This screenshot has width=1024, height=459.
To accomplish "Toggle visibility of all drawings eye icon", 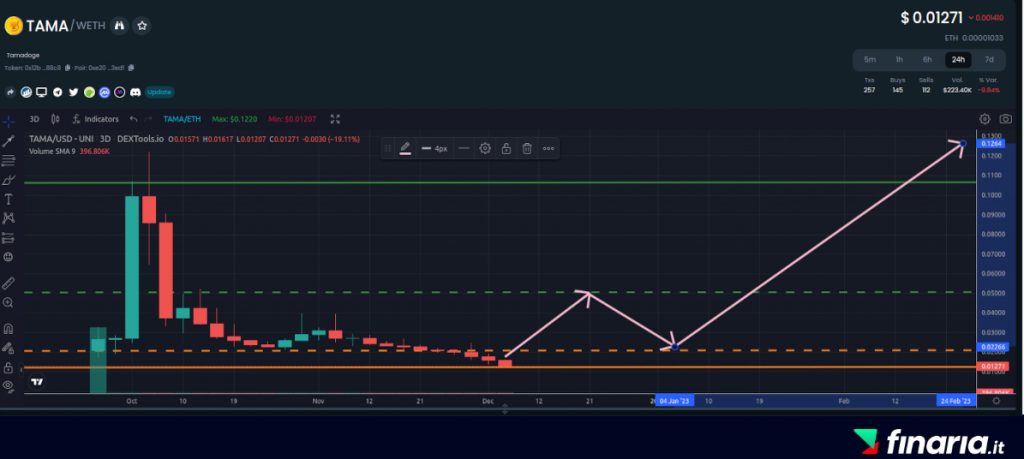I will pyautogui.click(x=8, y=384).
